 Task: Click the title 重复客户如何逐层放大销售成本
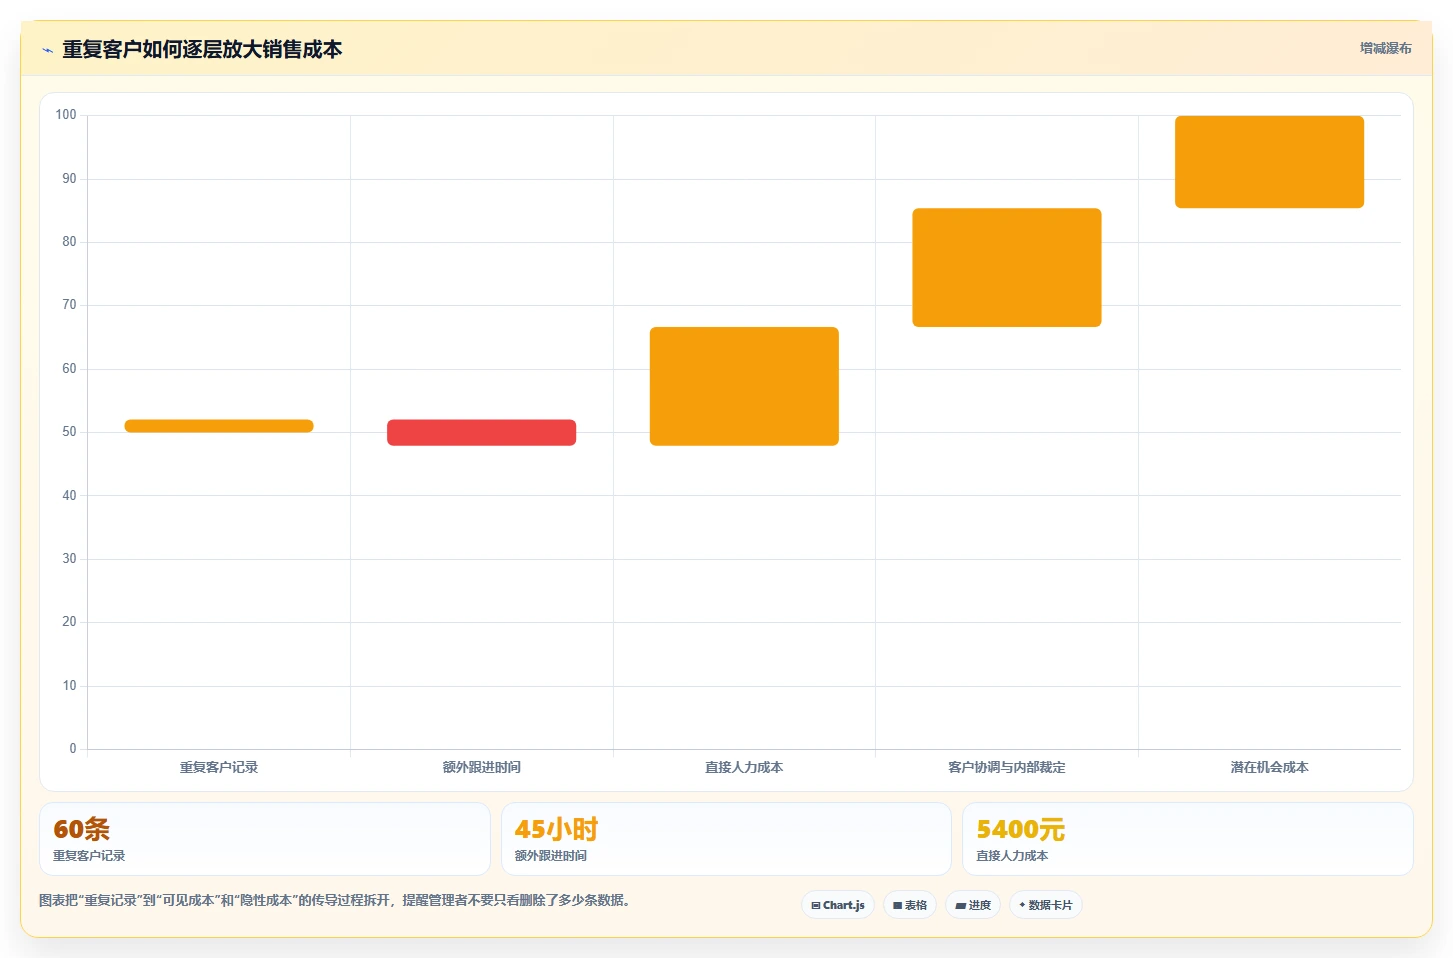point(202,49)
